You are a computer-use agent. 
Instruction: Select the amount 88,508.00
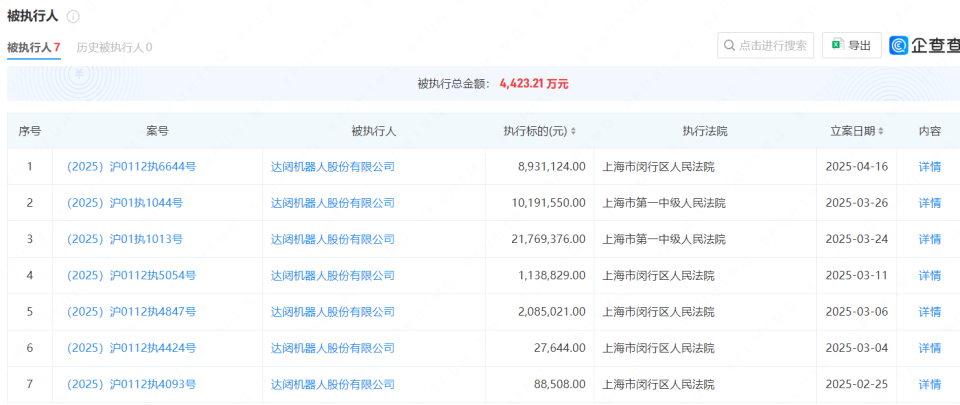point(561,385)
